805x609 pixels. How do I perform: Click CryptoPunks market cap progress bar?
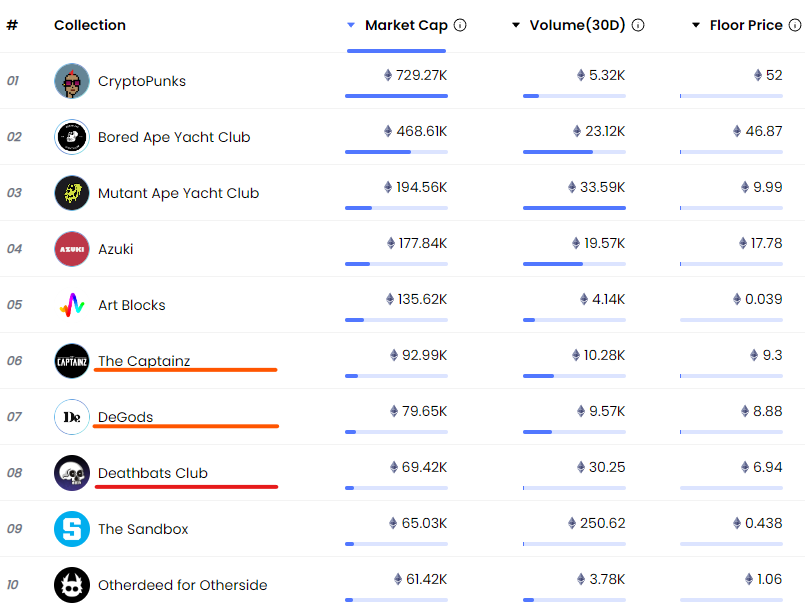(x=396, y=96)
